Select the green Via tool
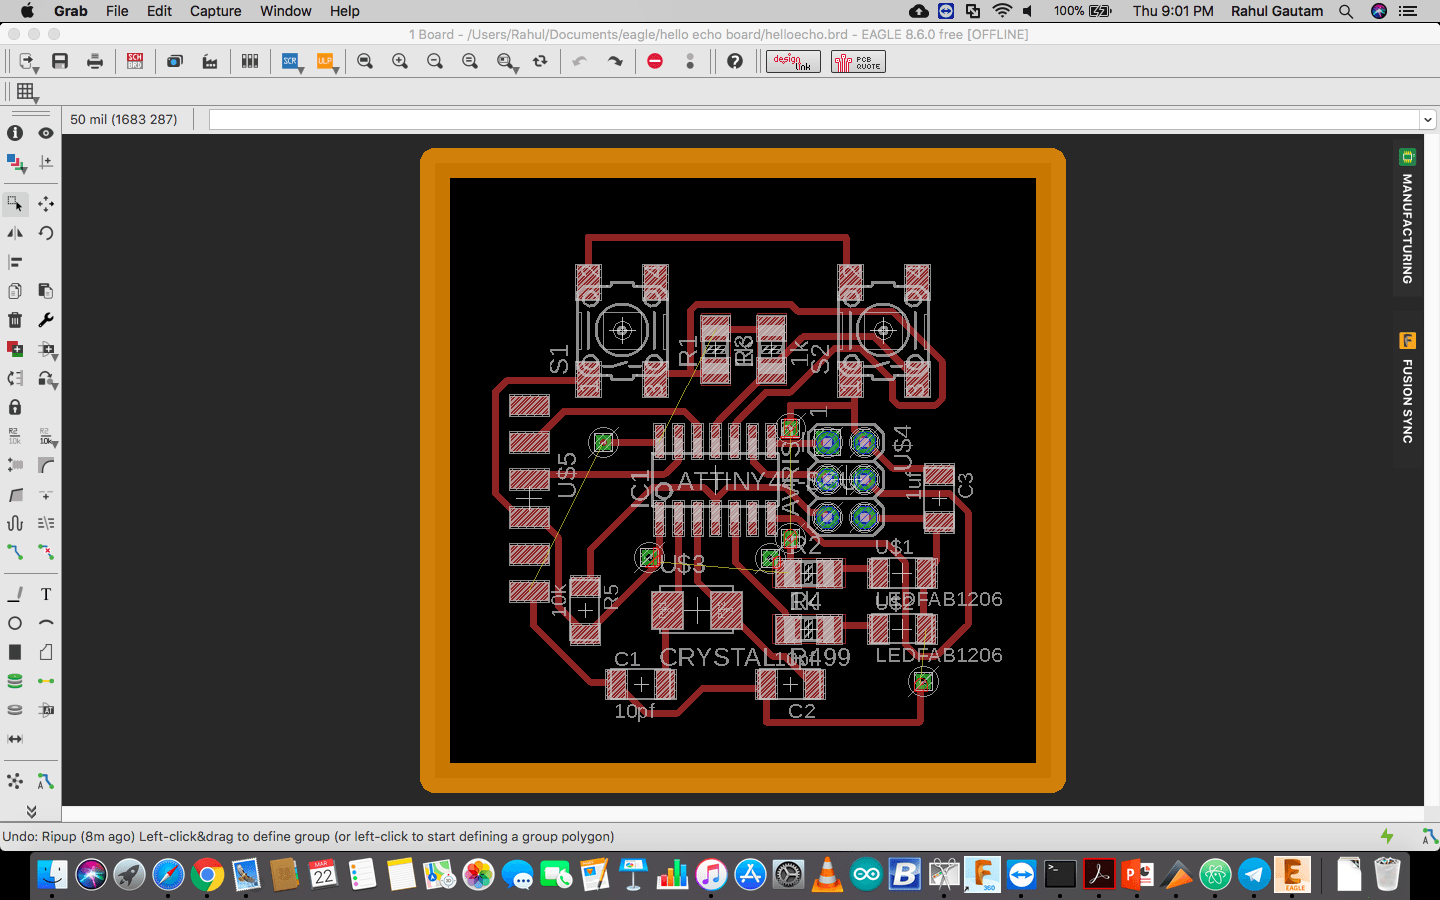This screenshot has width=1440, height=900. click(x=15, y=681)
